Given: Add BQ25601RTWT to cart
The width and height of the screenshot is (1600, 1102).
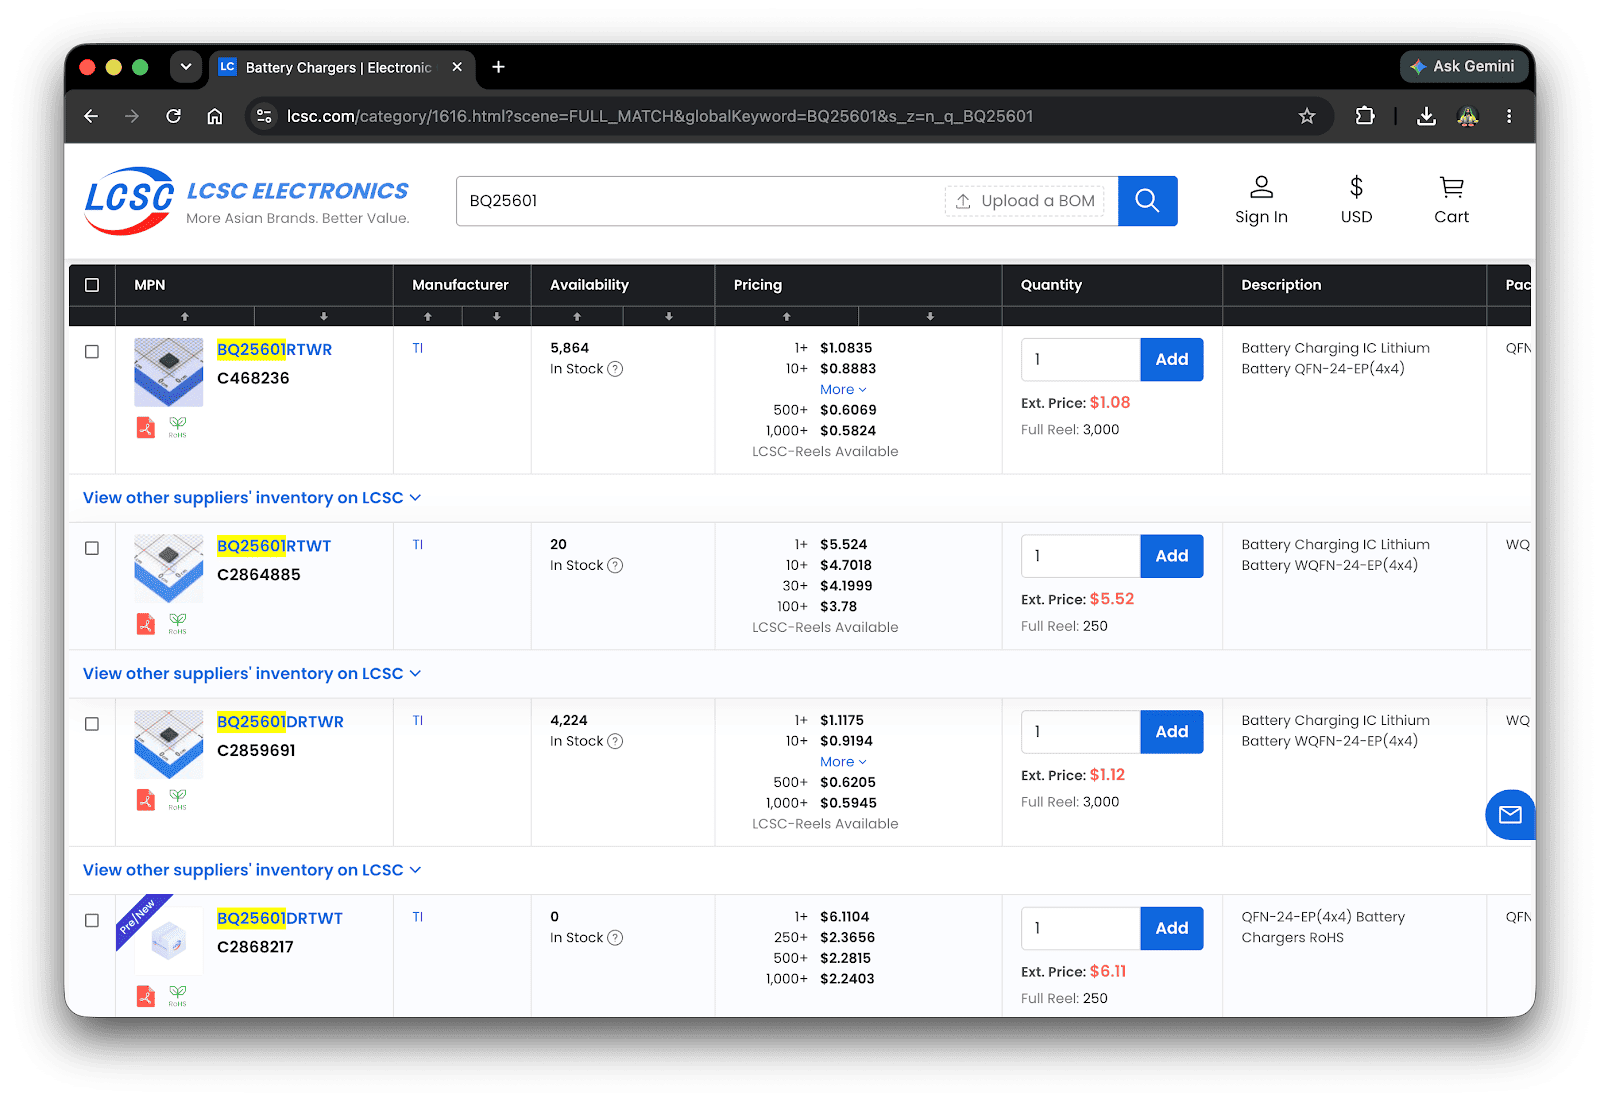Looking at the screenshot, I should tap(1172, 556).
